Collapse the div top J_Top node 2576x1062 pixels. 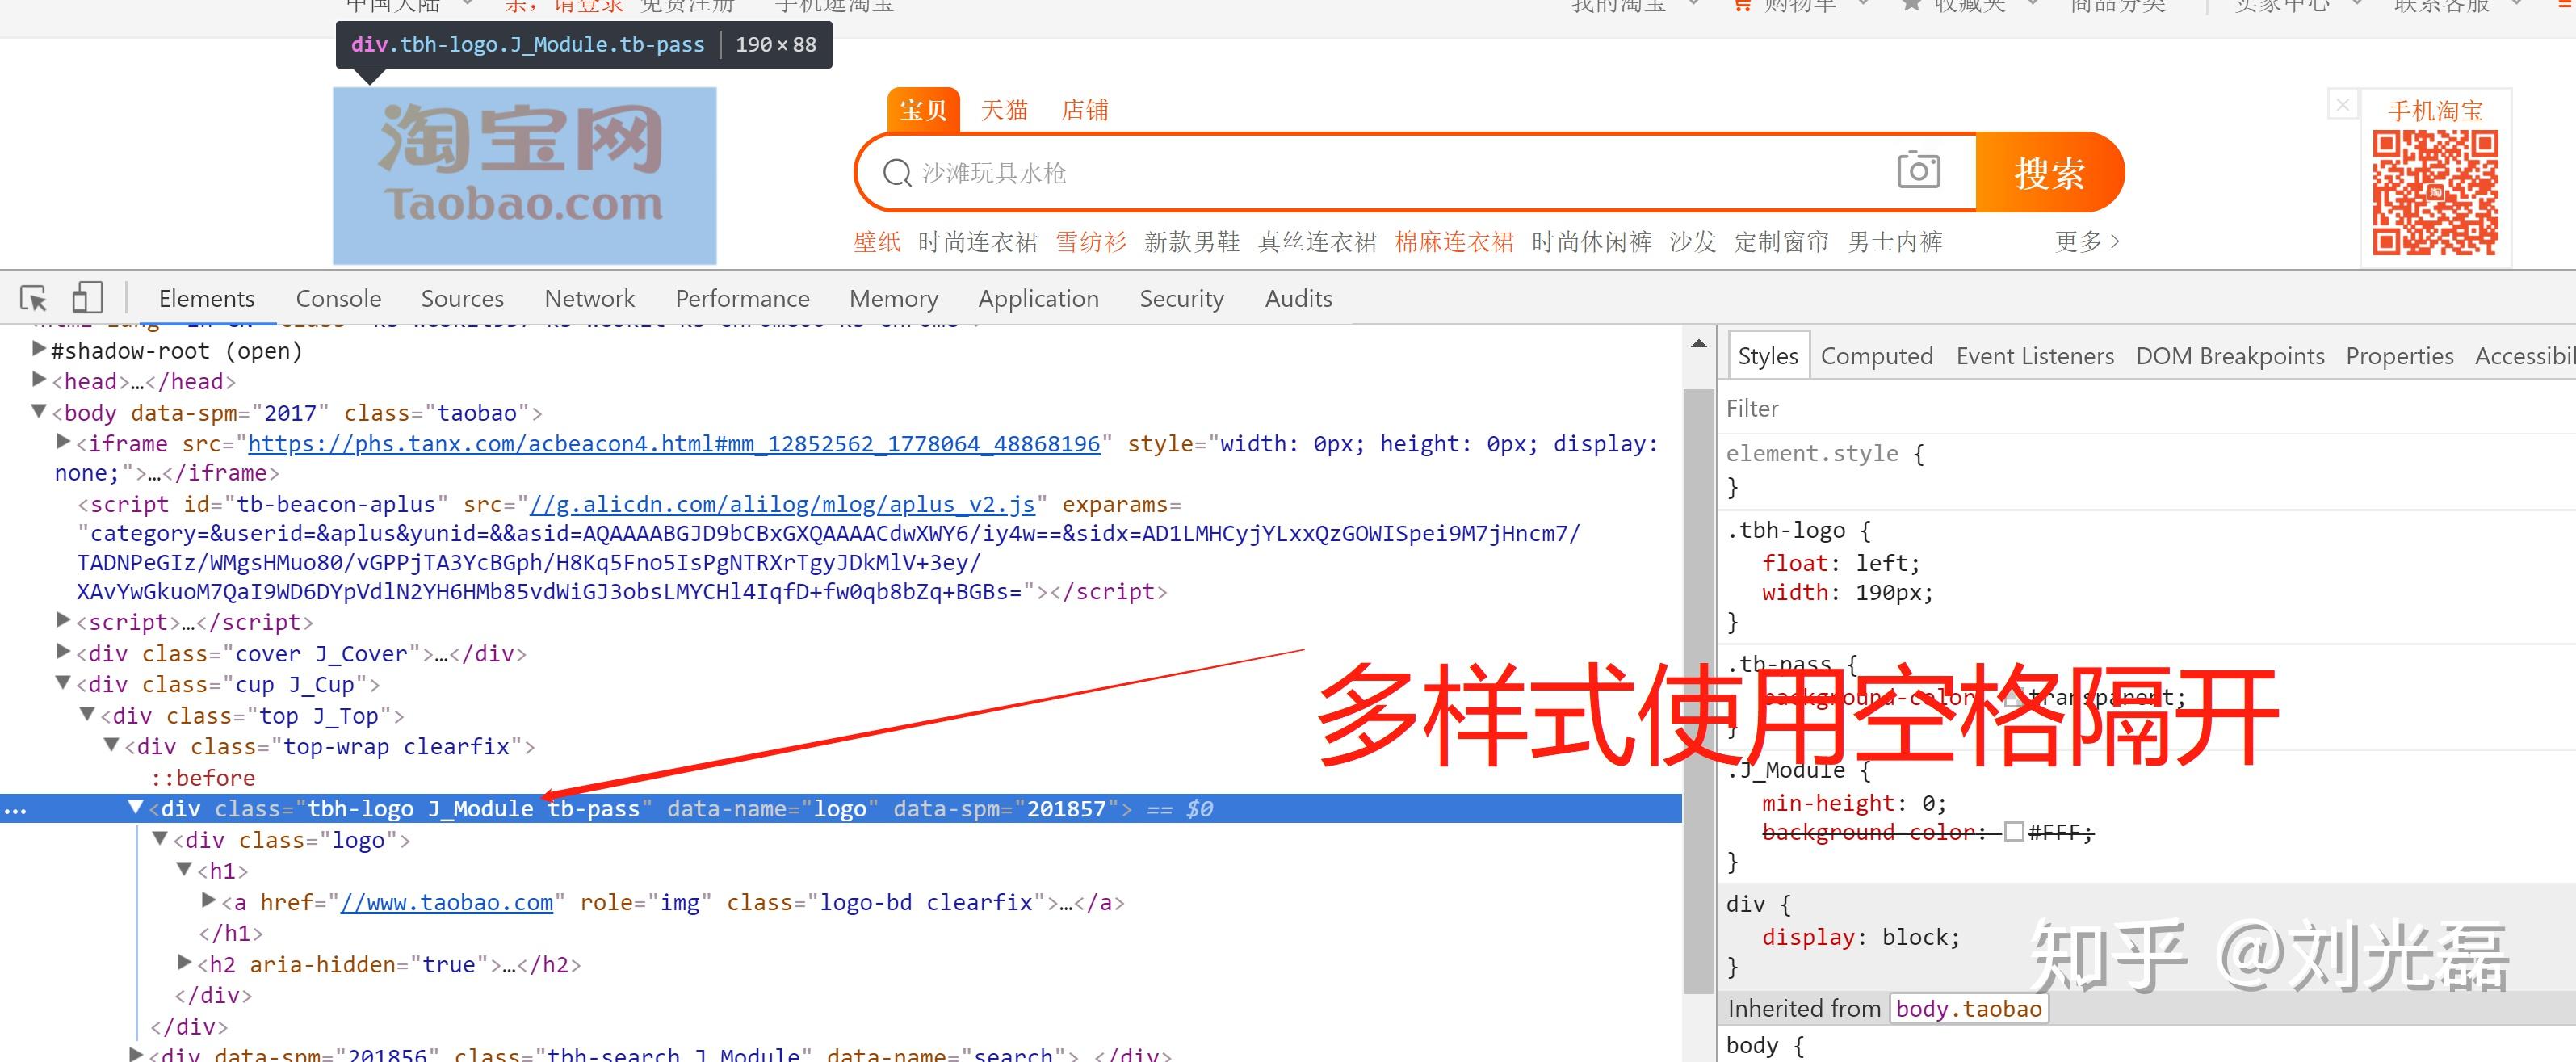click(87, 714)
